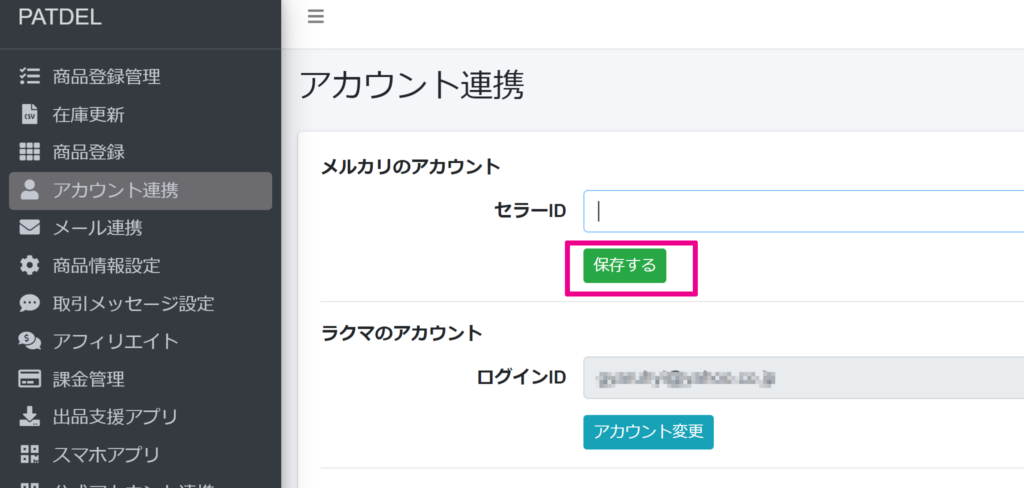Image resolution: width=1024 pixels, height=488 pixels.
Task: Click the grid icon beside 商品登録
Action: [x=30, y=153]
